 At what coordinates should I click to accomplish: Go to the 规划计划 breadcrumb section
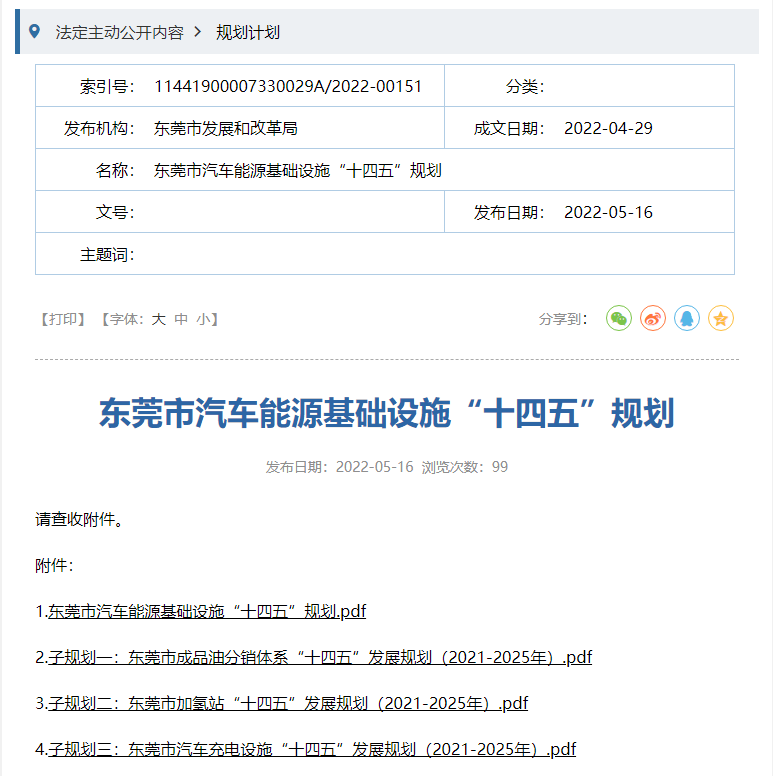point(248,32)
